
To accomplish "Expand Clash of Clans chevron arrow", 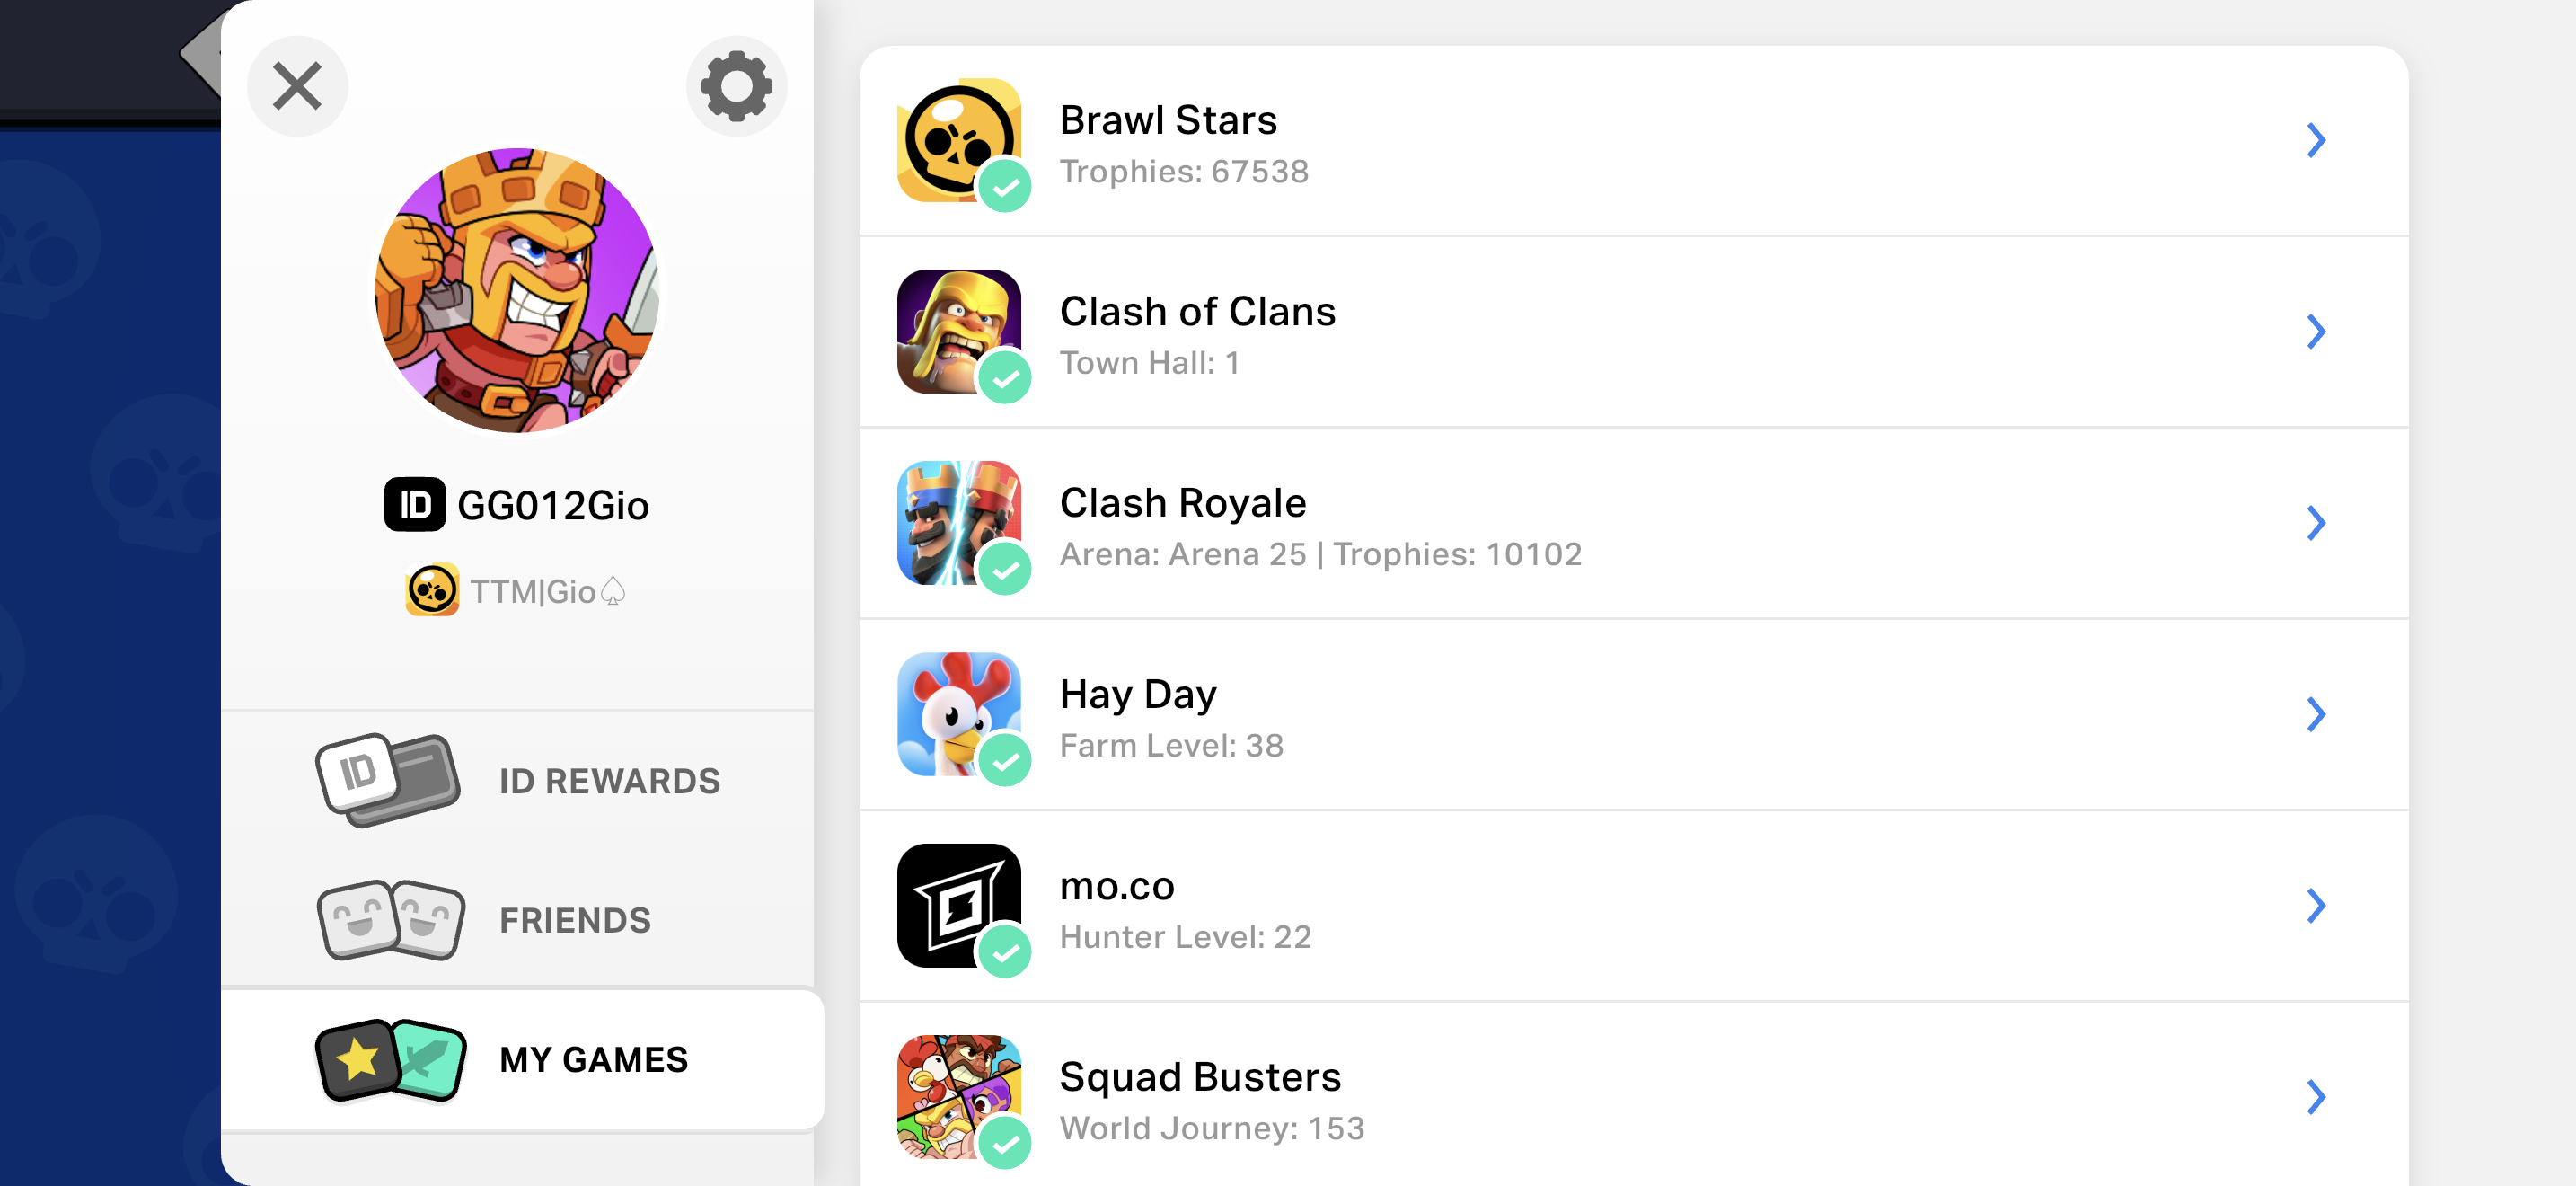I will click(2316, 331).
